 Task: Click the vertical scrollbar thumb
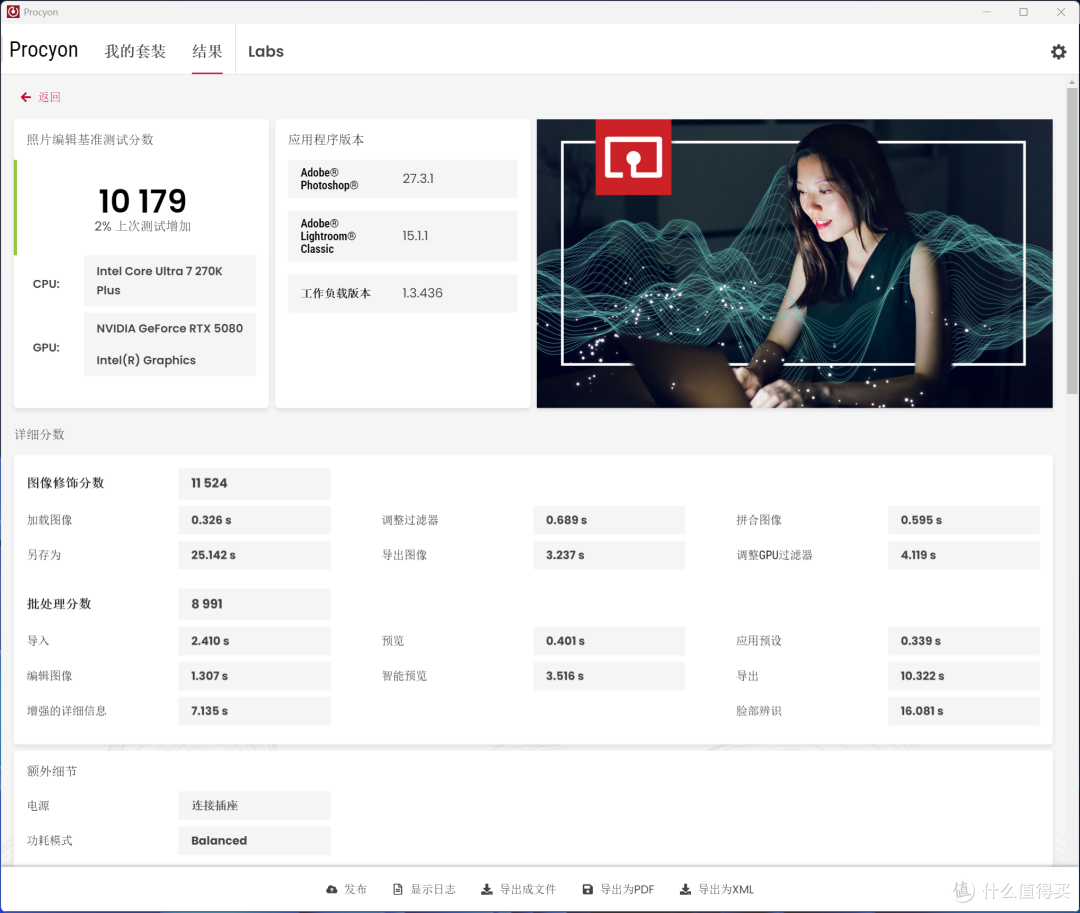(x=1072, y=240)
